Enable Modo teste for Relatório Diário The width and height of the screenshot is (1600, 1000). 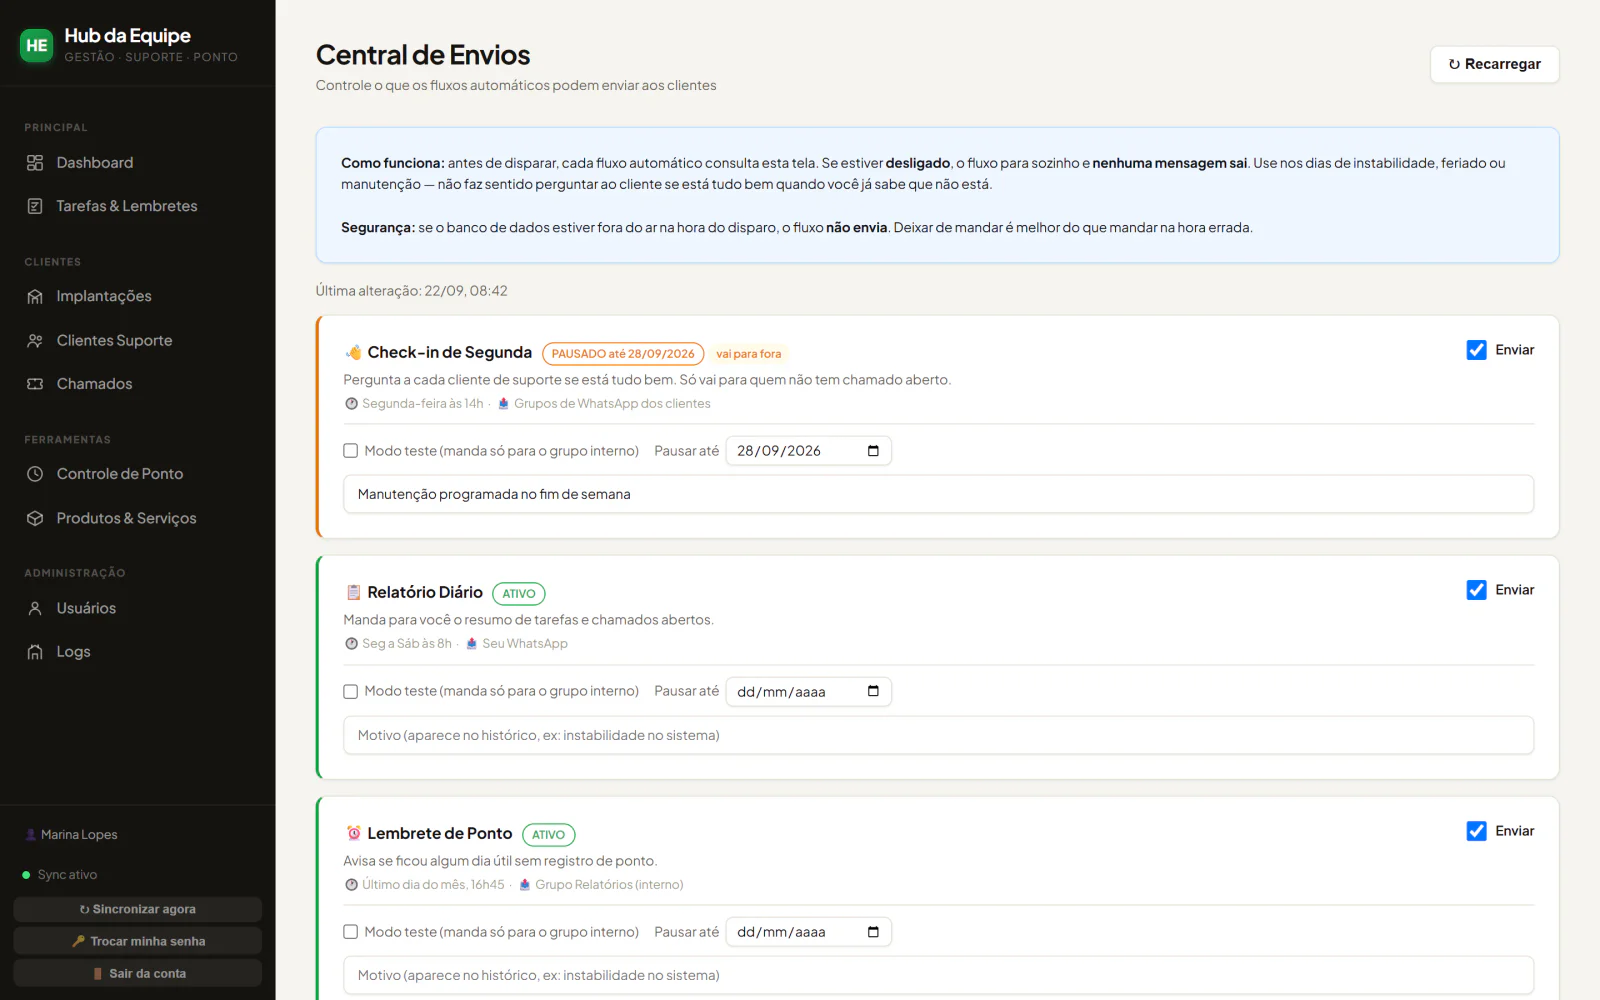click(351, 691)
